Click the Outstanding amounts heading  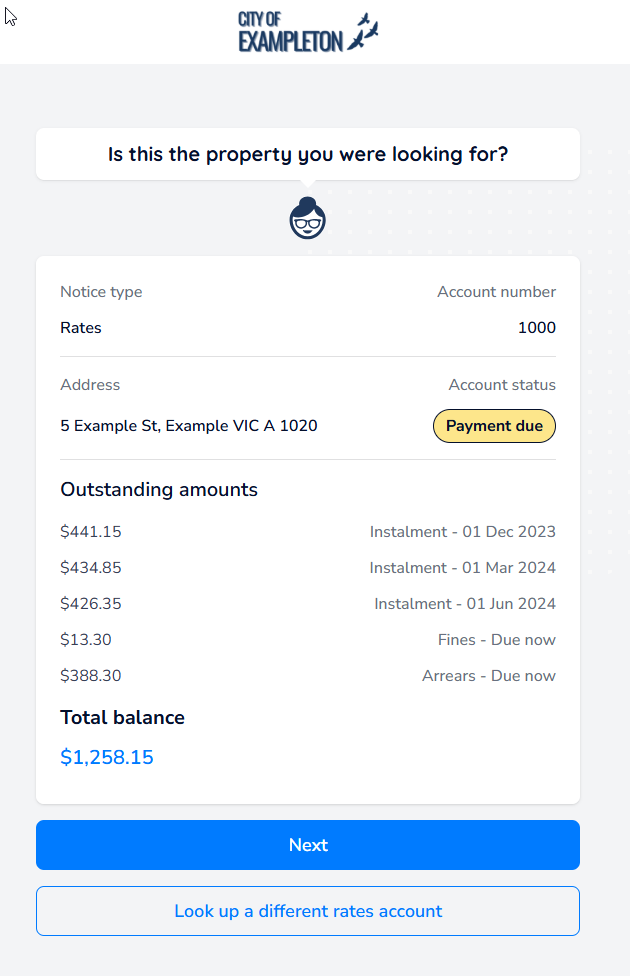(x=159, y=490)
